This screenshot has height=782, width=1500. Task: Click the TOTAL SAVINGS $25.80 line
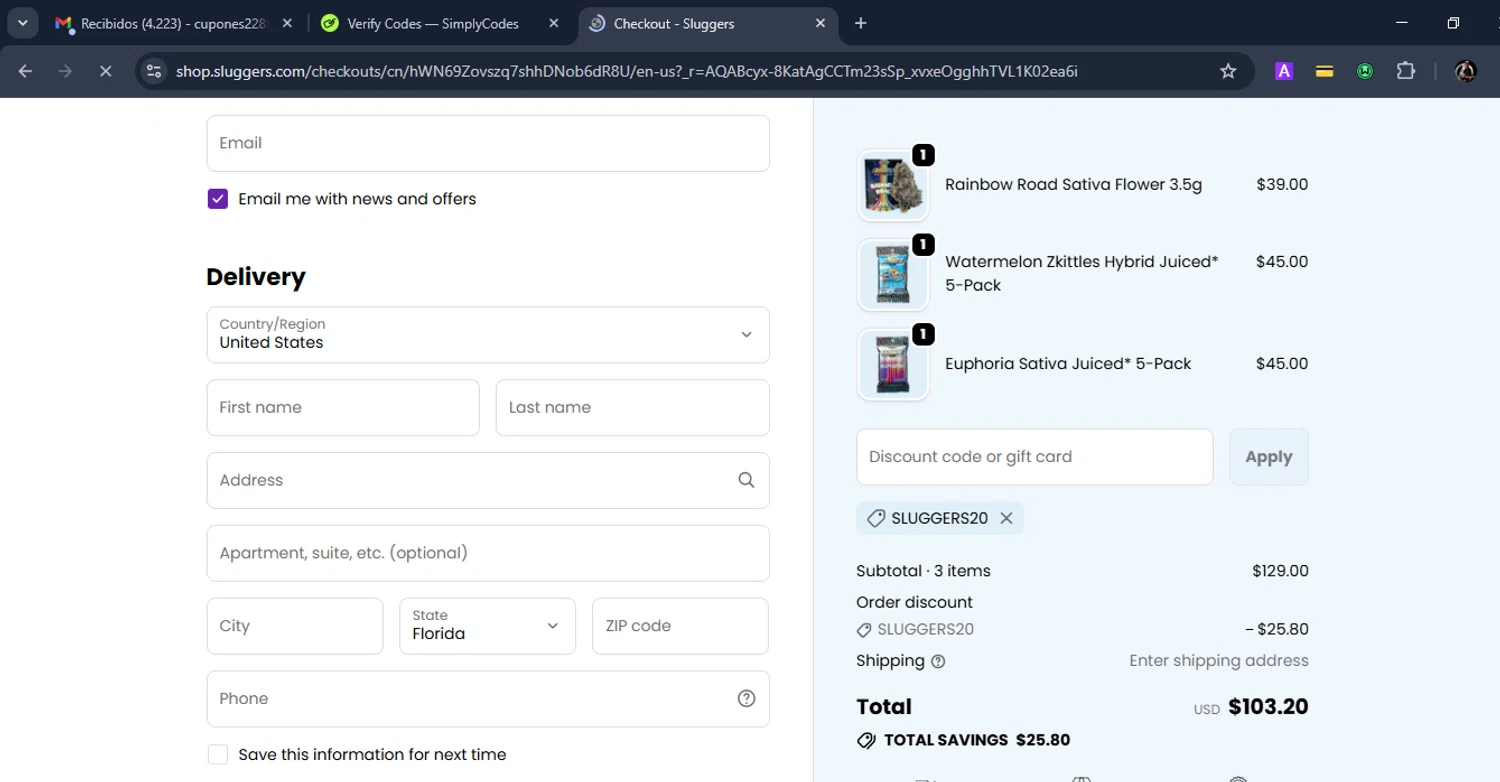click(x=964, y=741)
